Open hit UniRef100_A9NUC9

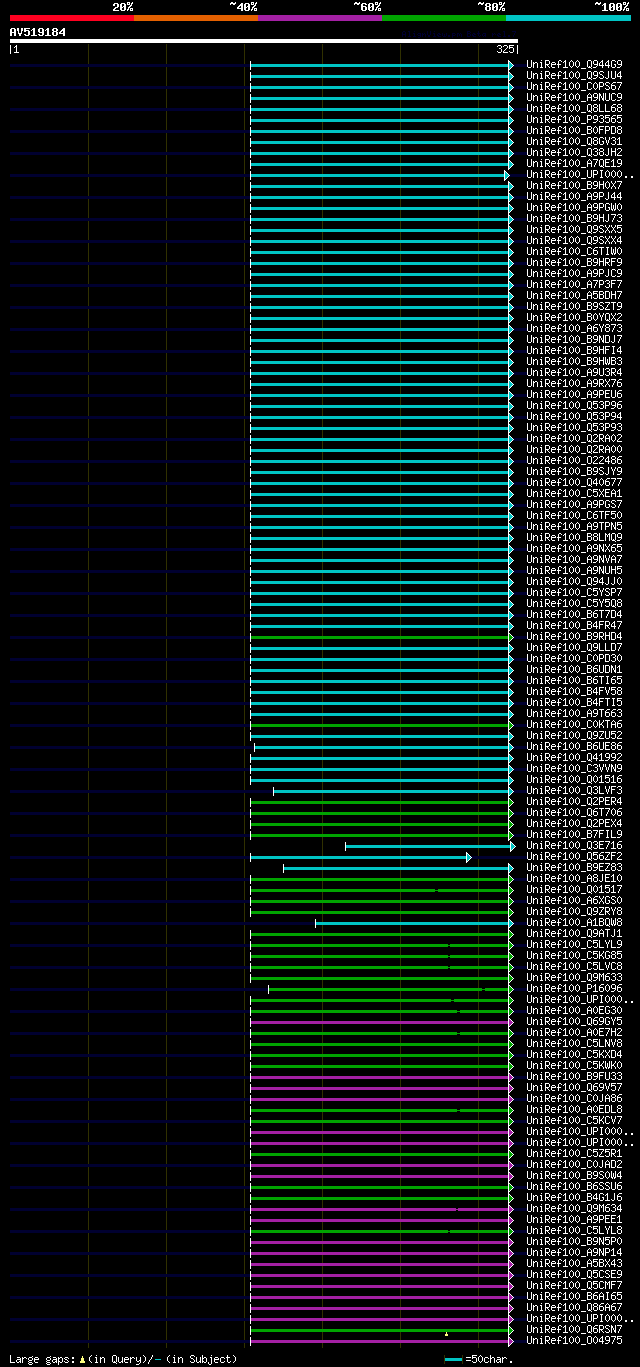pos(574,97)
